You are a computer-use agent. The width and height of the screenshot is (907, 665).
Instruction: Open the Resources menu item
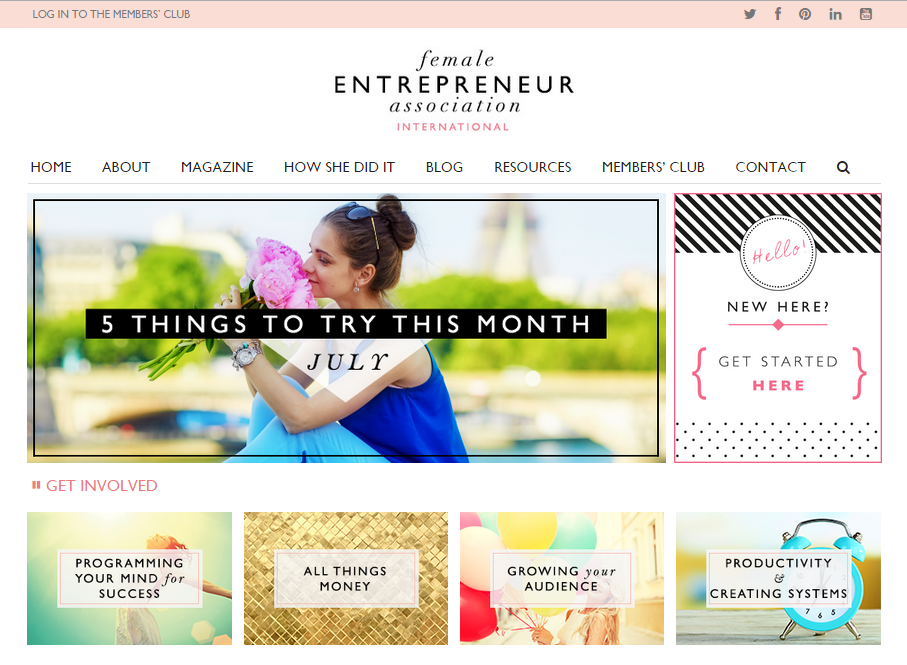pos(533,167)
